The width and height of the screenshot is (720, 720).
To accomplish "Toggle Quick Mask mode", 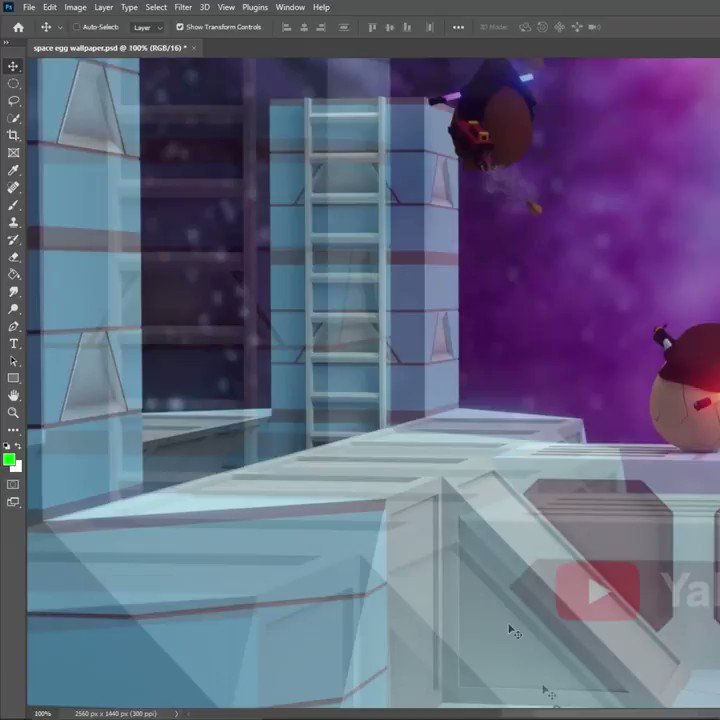I will [x=13, y=484].
